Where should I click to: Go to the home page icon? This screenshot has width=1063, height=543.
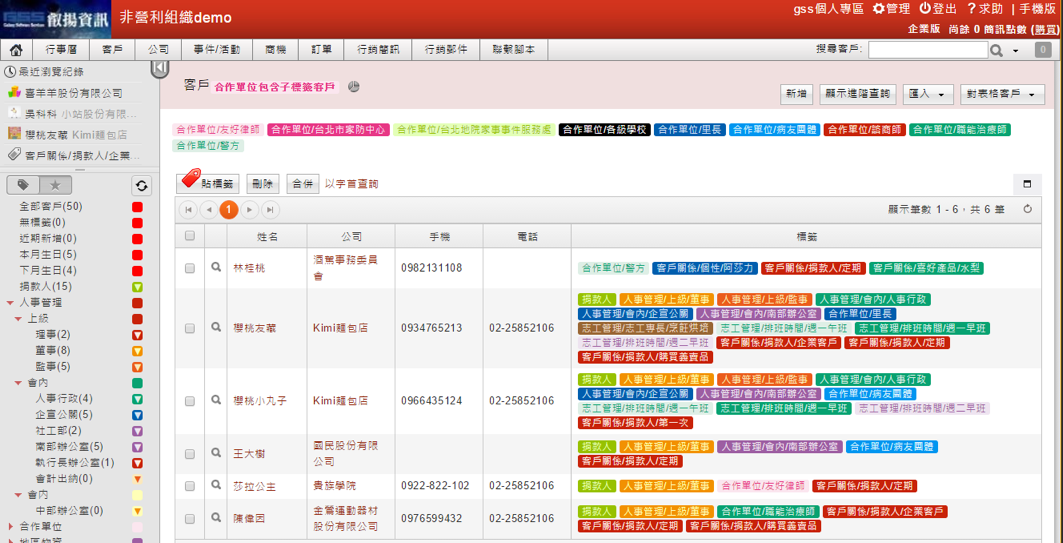[x=16, y=50]
